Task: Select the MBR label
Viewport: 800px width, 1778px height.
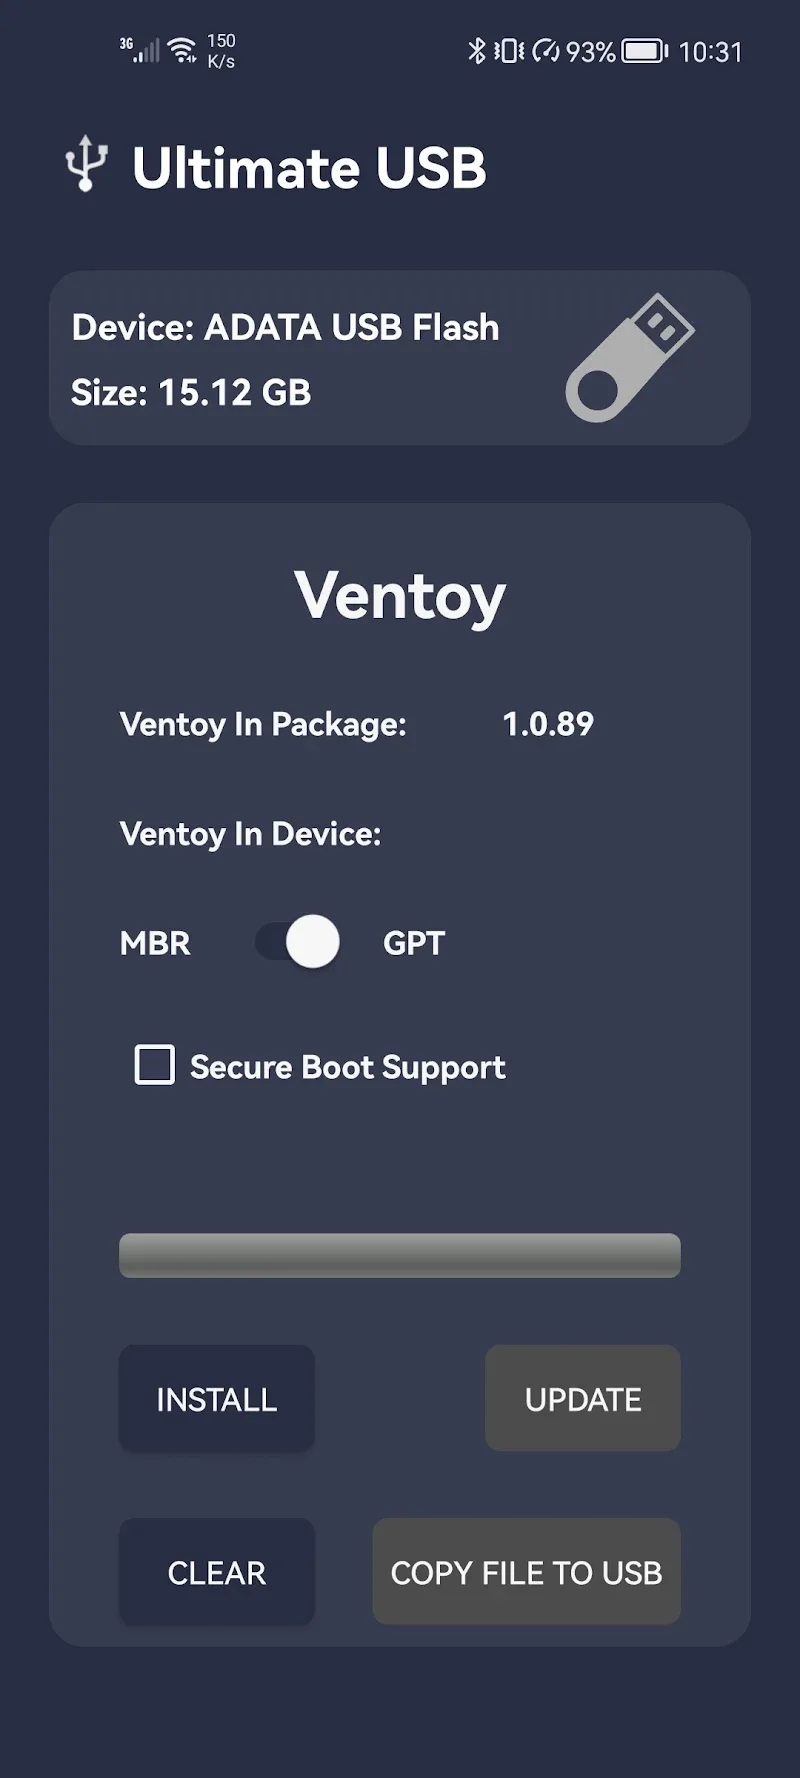Action: 155,943
